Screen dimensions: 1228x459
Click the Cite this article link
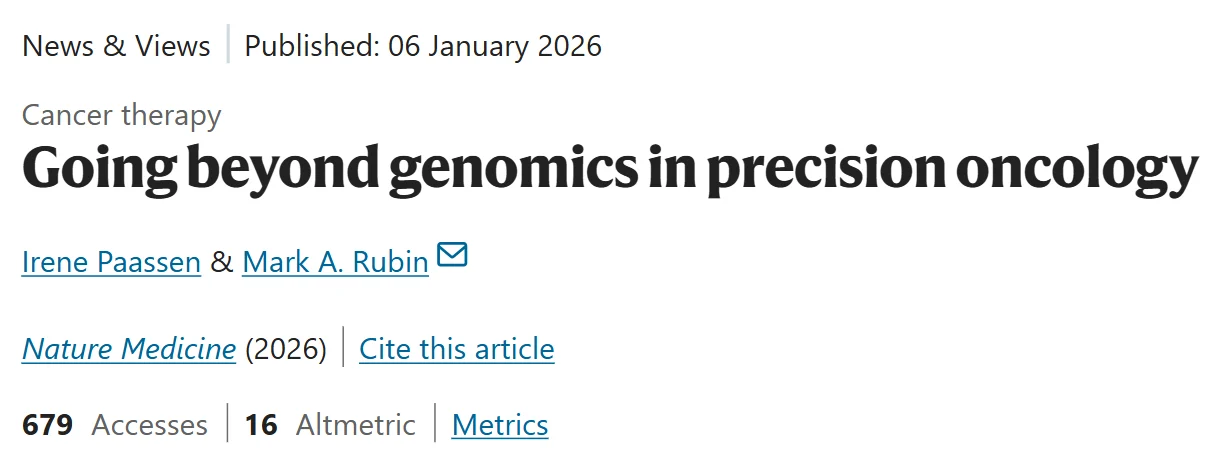click(456, 349)
